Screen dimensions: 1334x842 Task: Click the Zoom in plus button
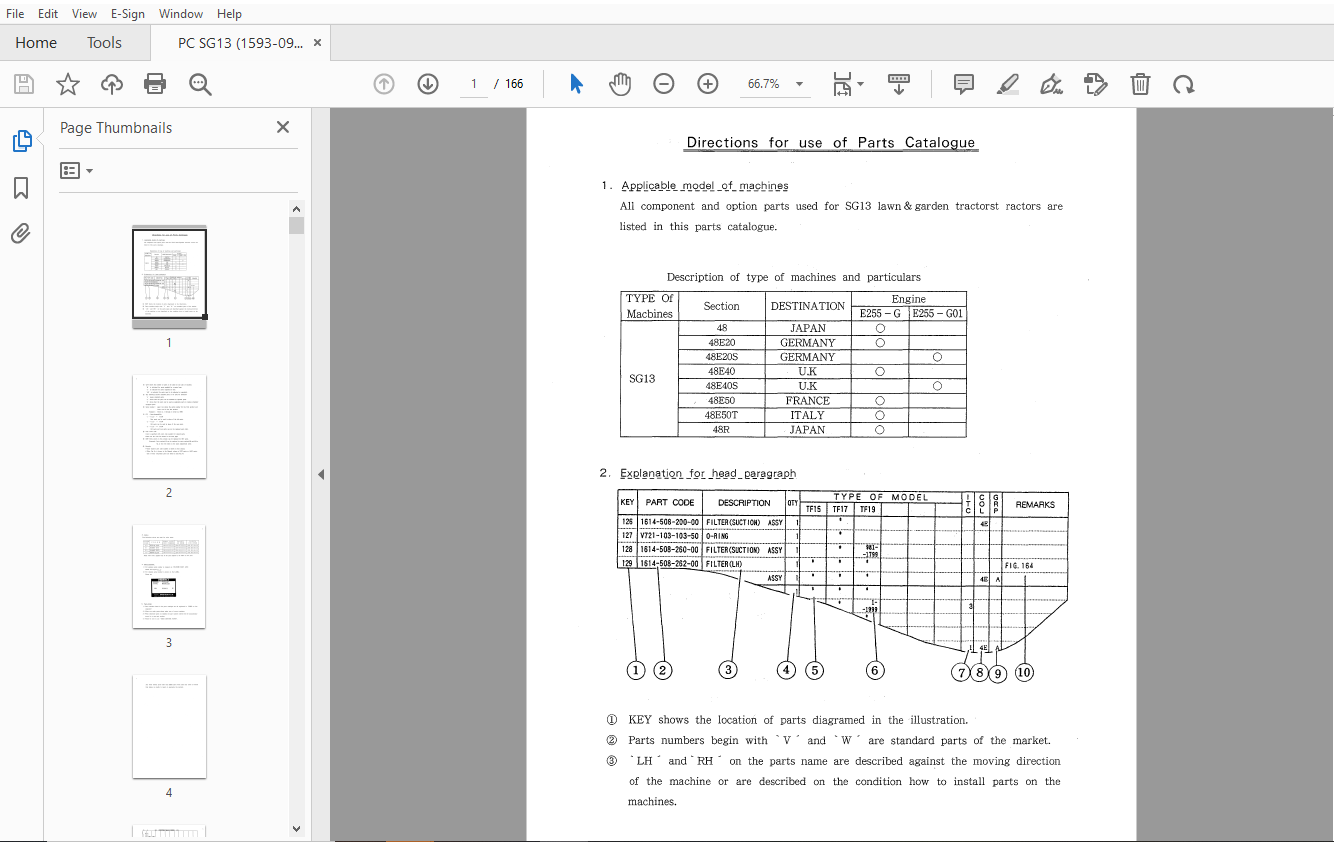coord(708,84)
